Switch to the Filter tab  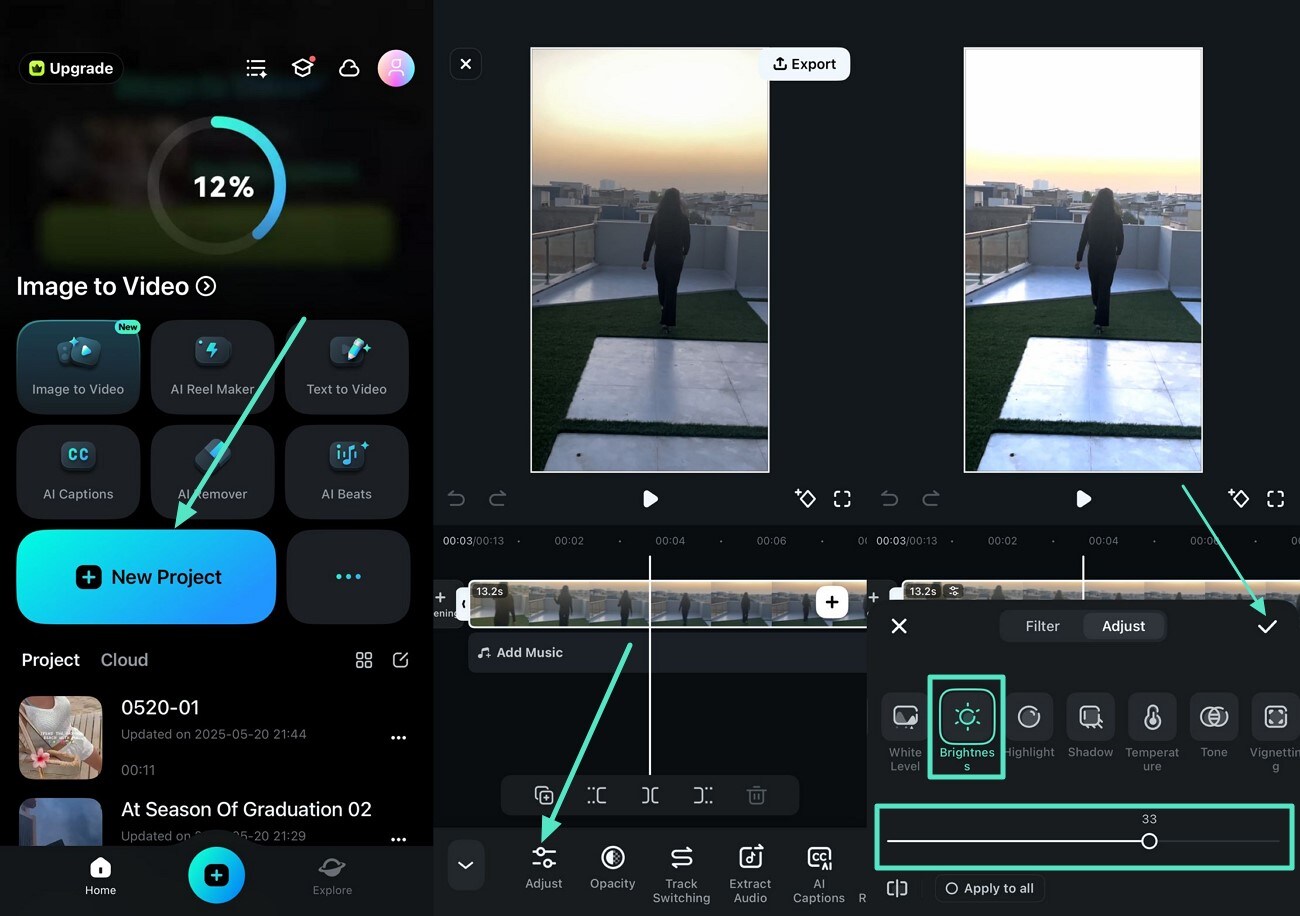[1042, 626]
